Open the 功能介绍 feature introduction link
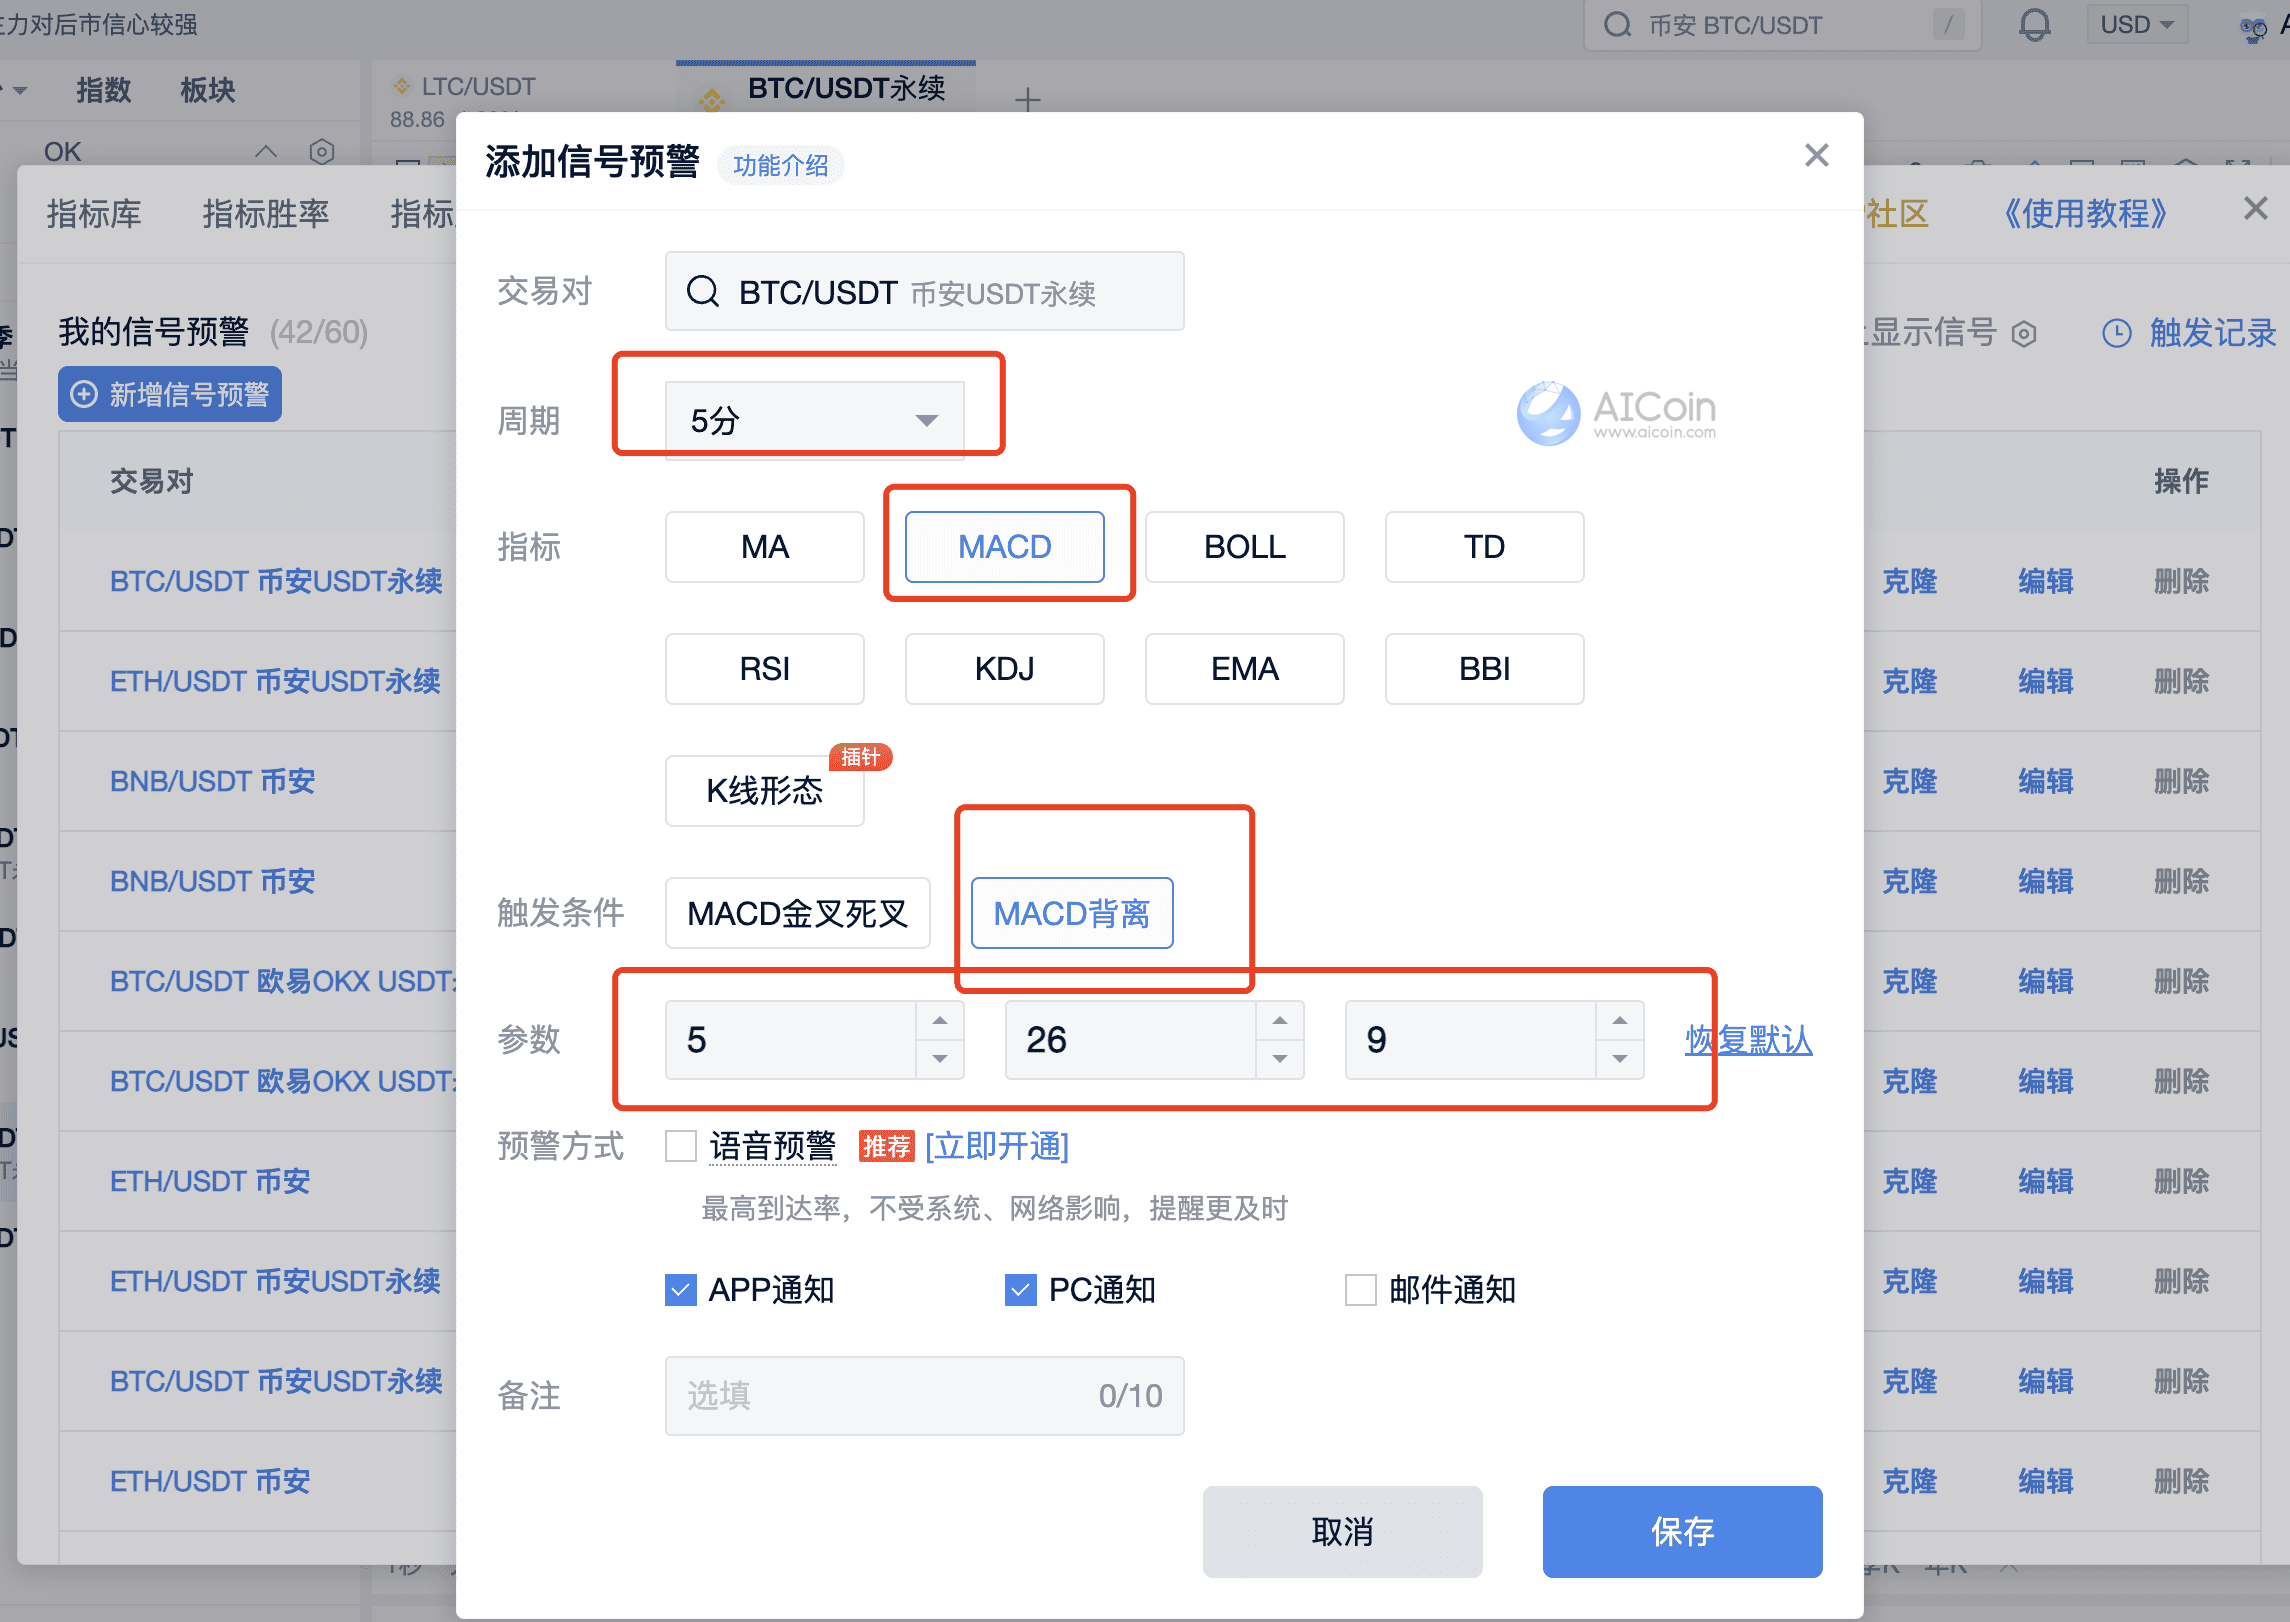The height and width of the screenshot is (1622, 2290). pos(781,165)
